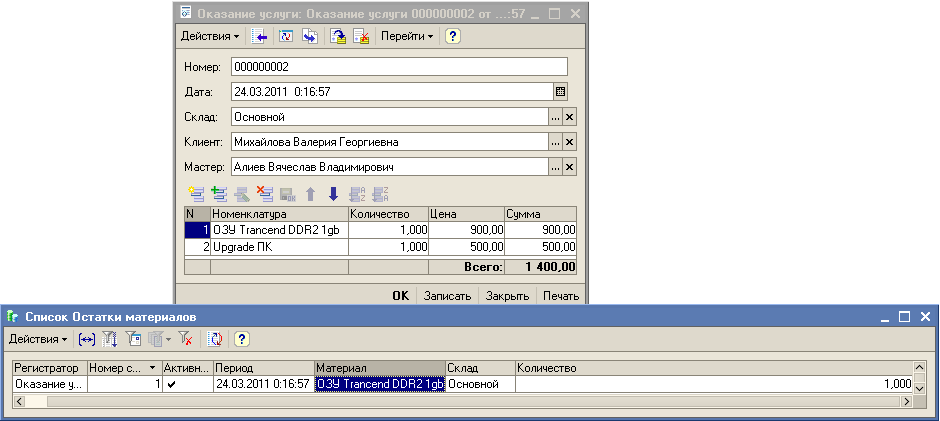Move the table row up

(311, 194)
